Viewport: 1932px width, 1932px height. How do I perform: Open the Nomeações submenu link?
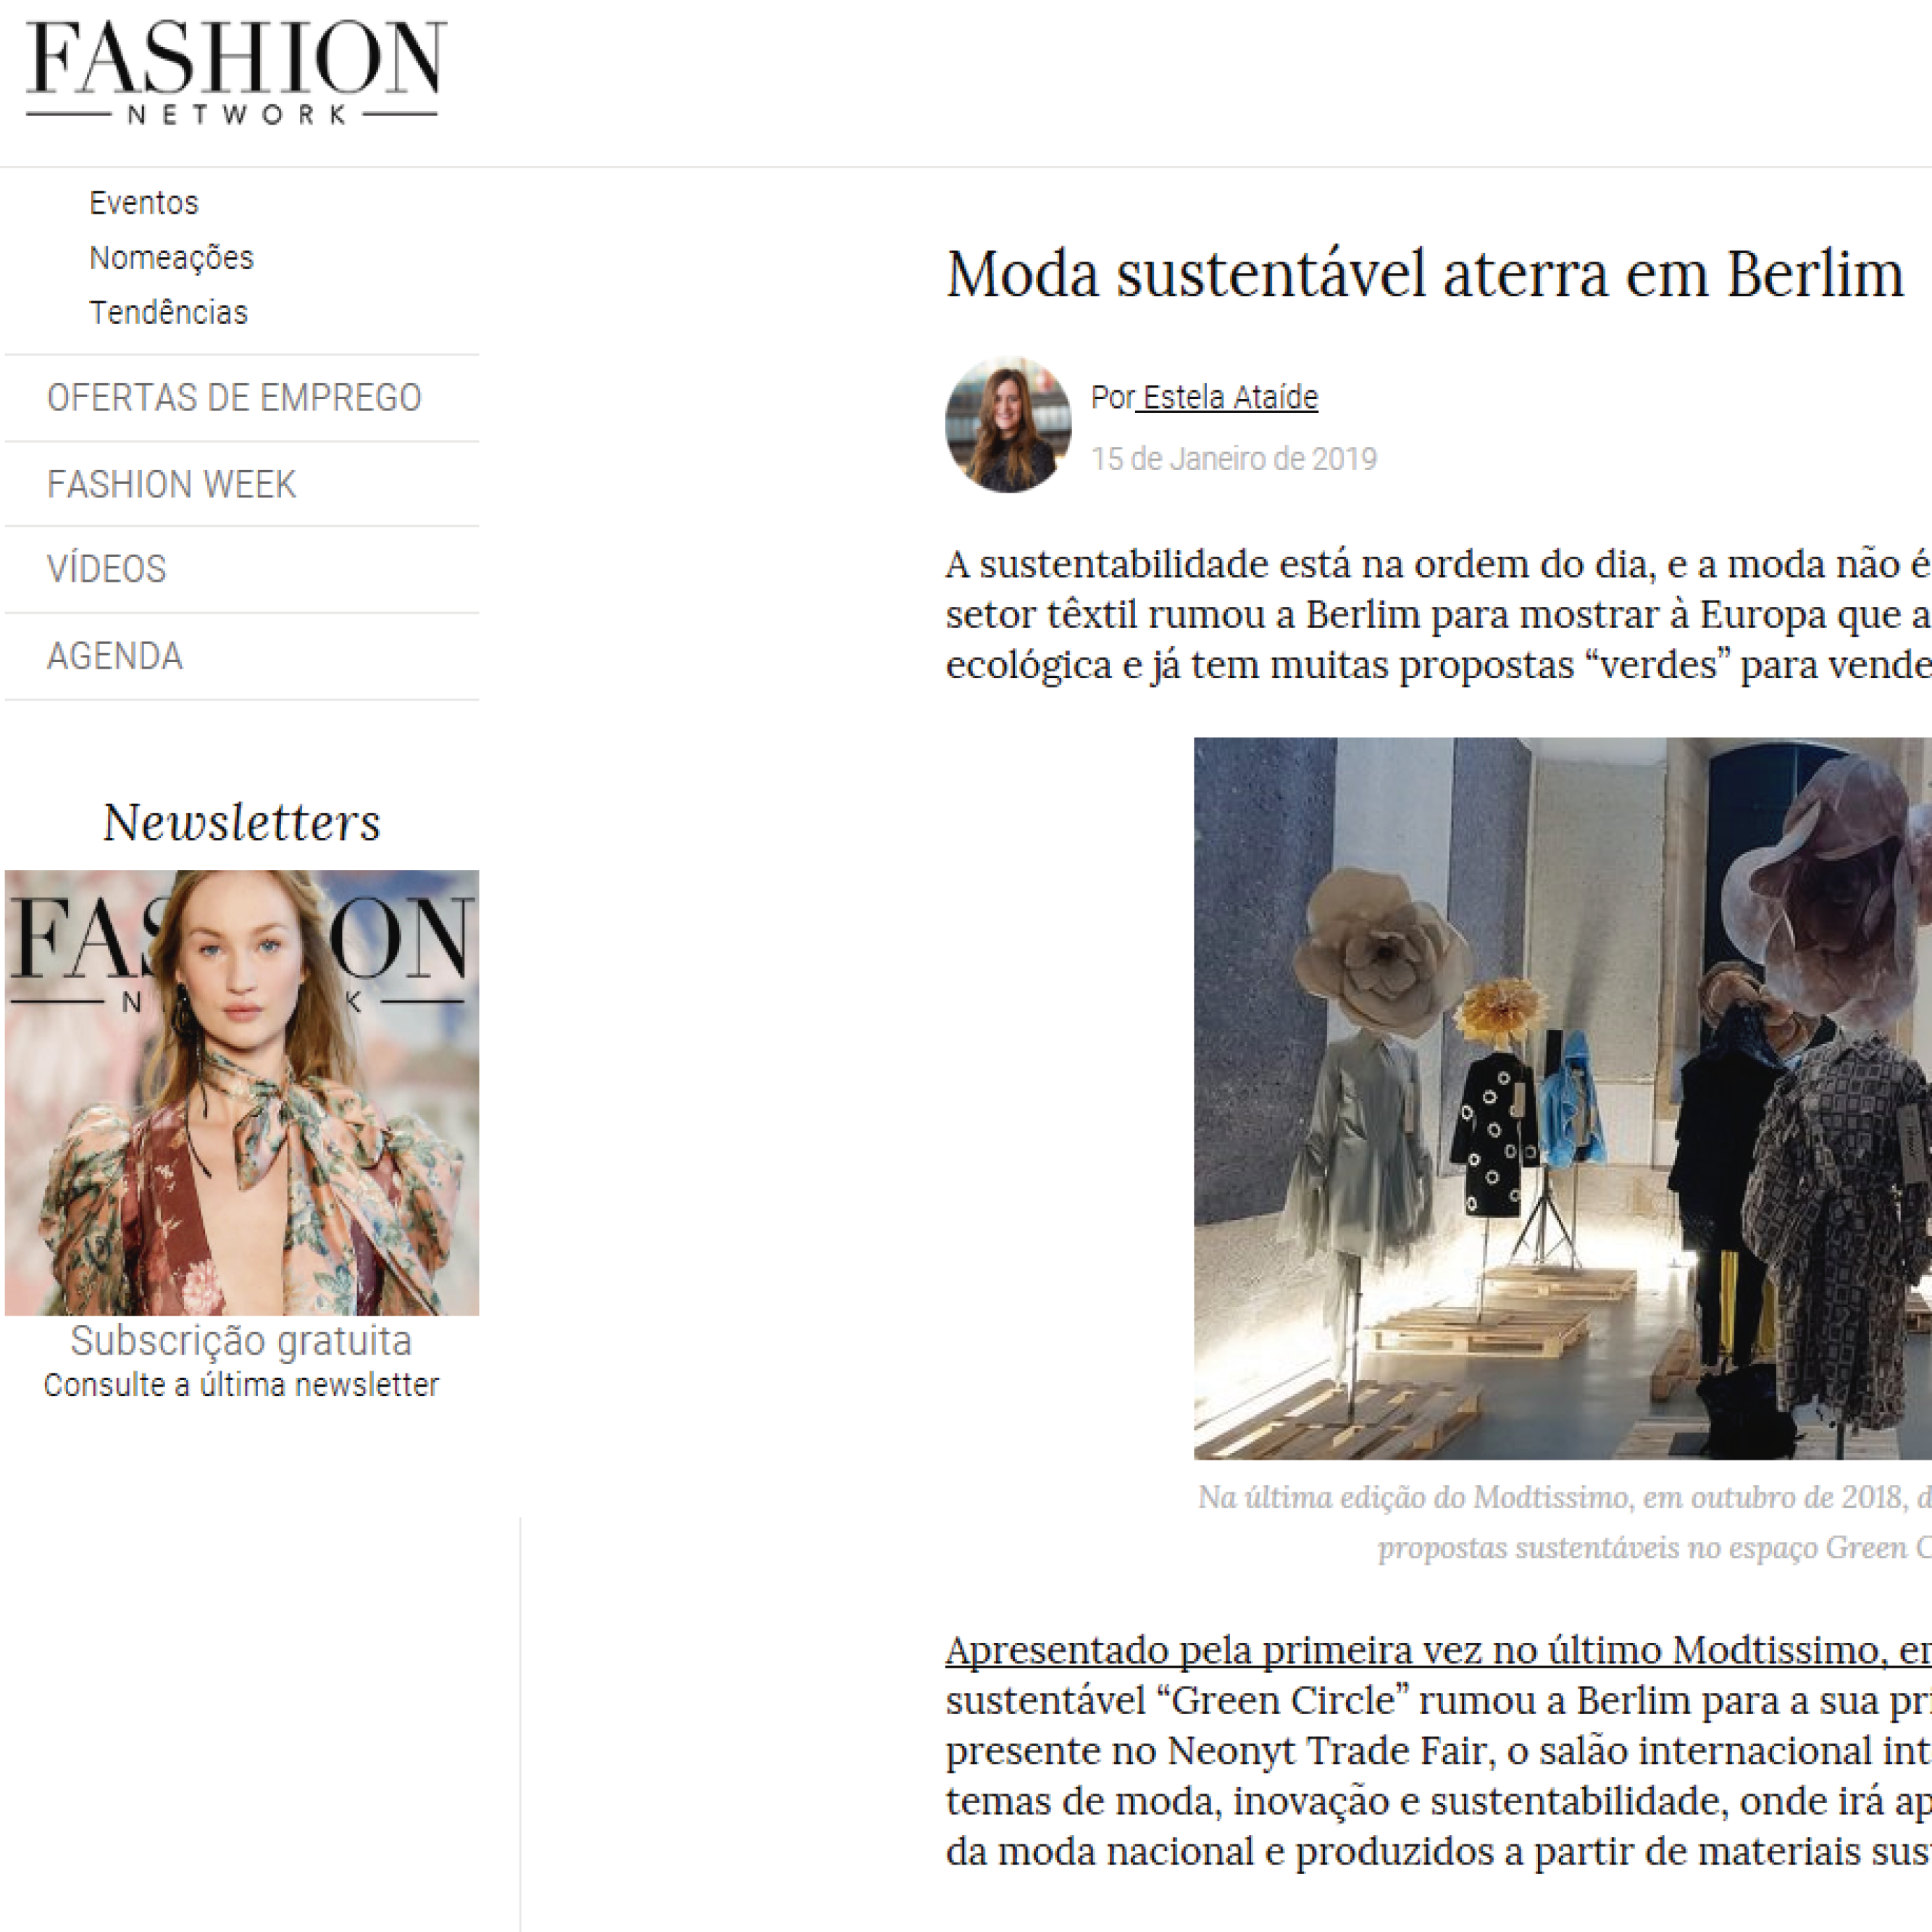click(171, 258)
